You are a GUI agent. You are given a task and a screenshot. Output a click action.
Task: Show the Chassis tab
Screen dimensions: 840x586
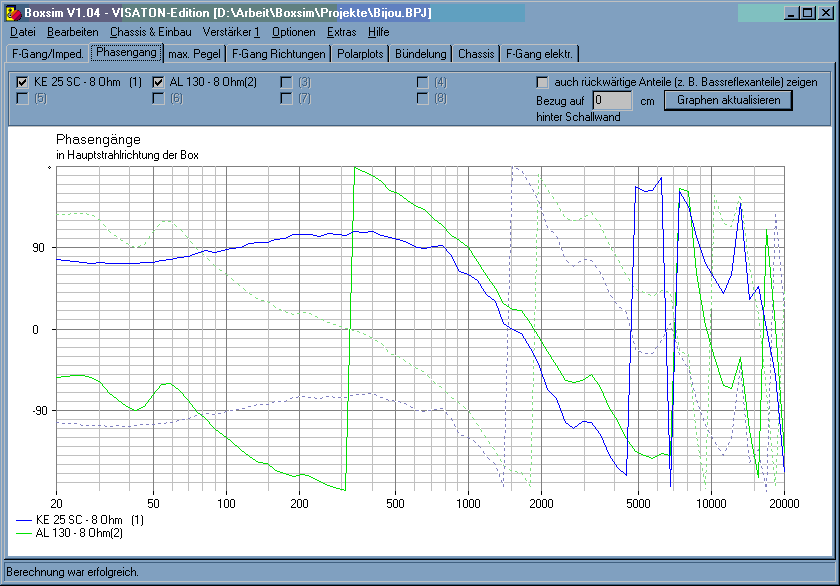tap(476, 53)
